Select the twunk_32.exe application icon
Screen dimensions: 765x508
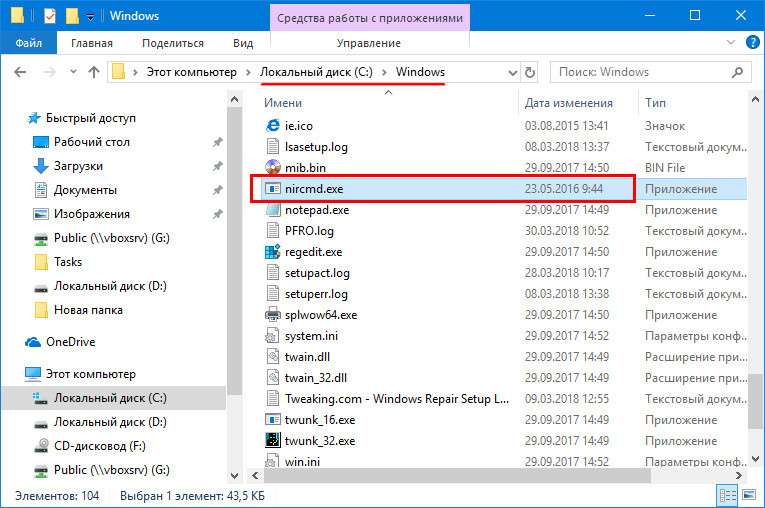[273, 441]
